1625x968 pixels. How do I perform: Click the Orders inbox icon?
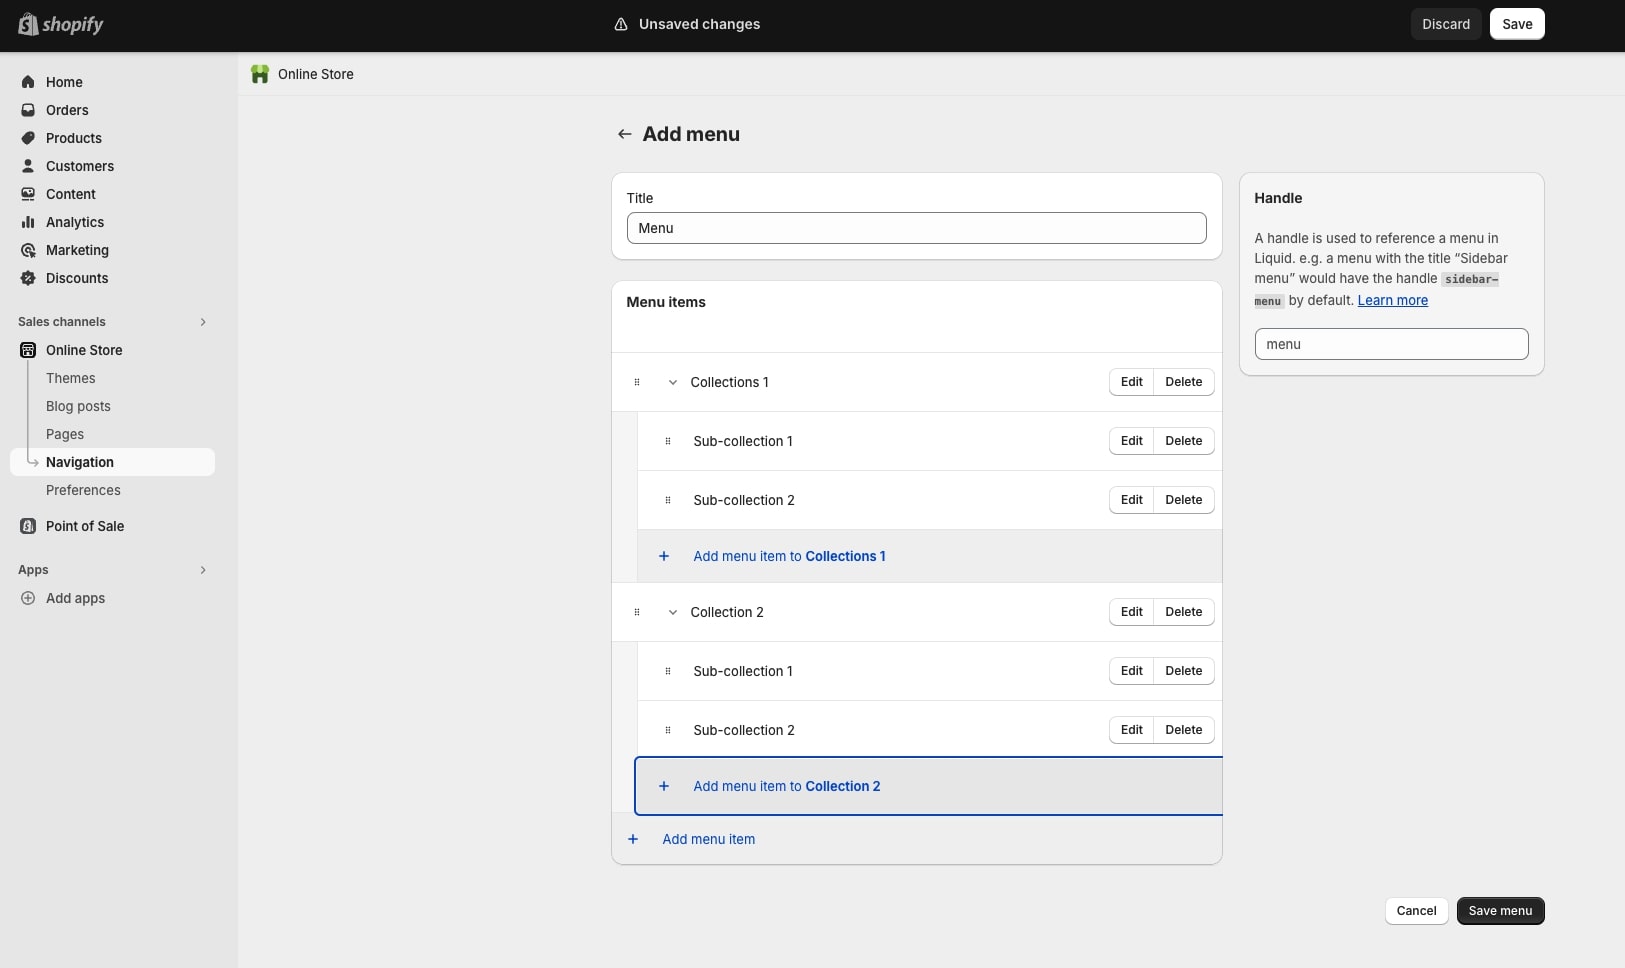pos(28,110)
